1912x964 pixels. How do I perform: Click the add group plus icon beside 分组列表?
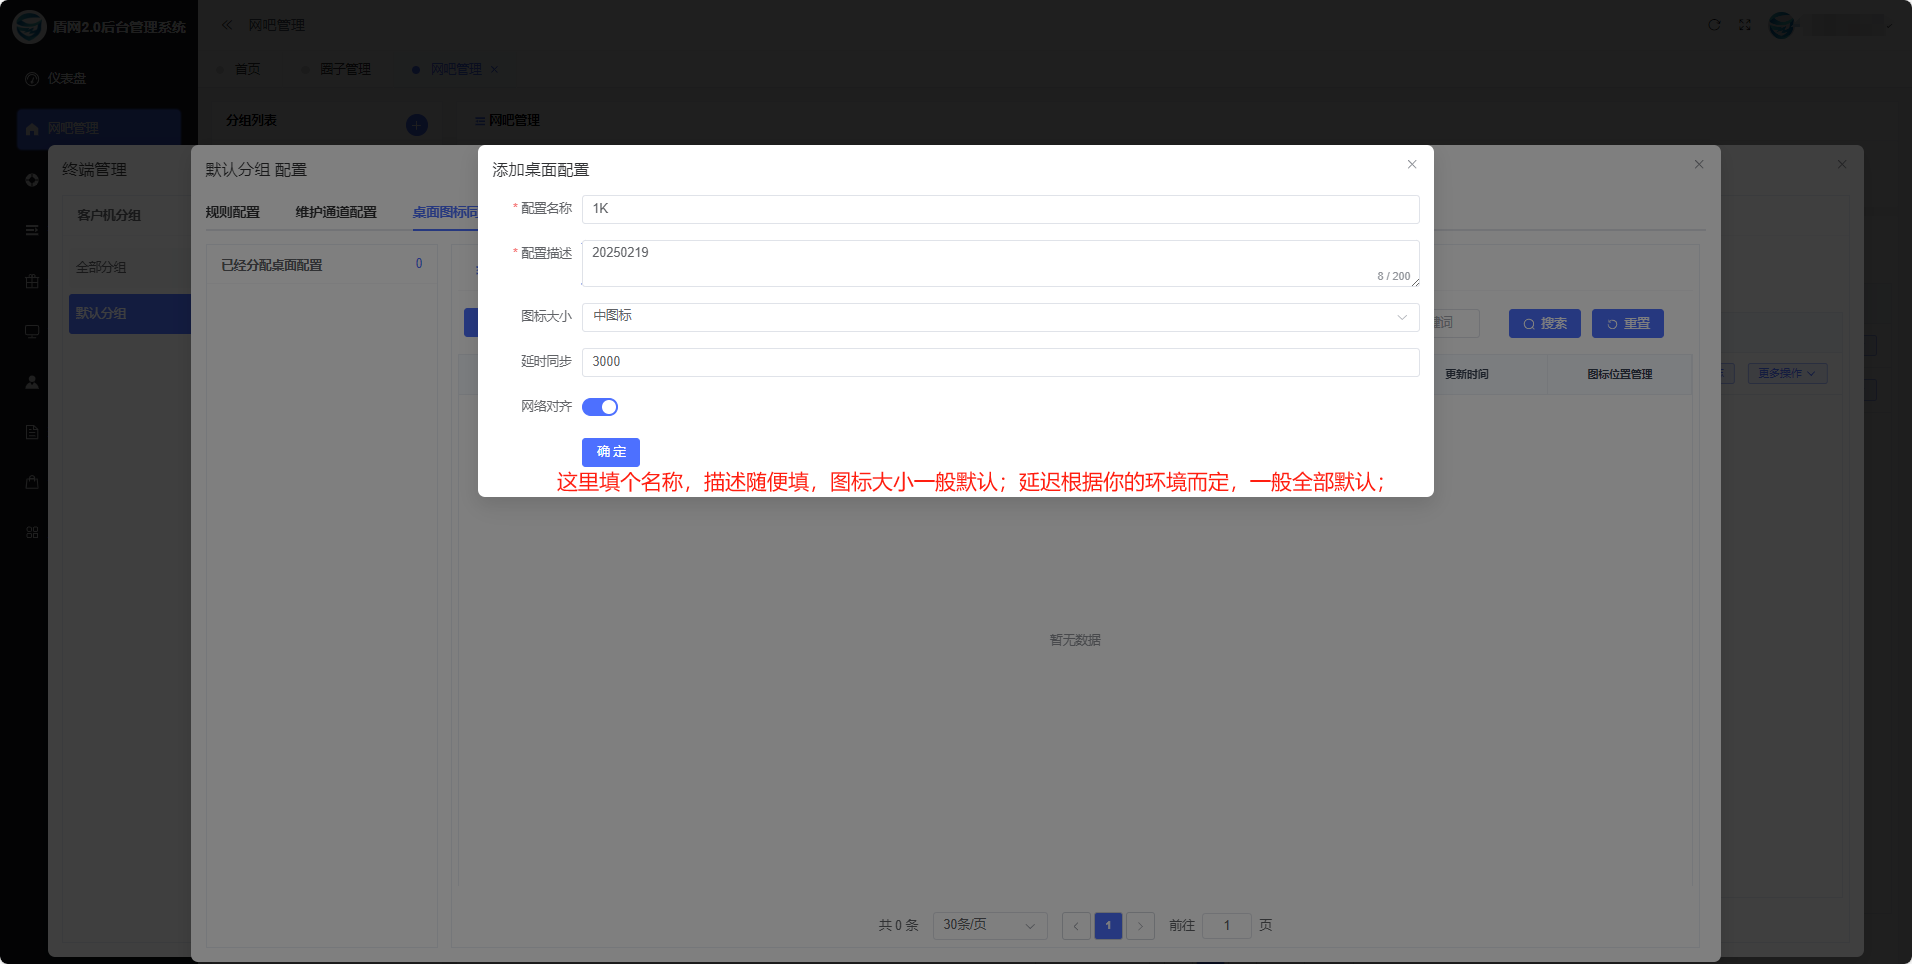(x=417, y=125)
